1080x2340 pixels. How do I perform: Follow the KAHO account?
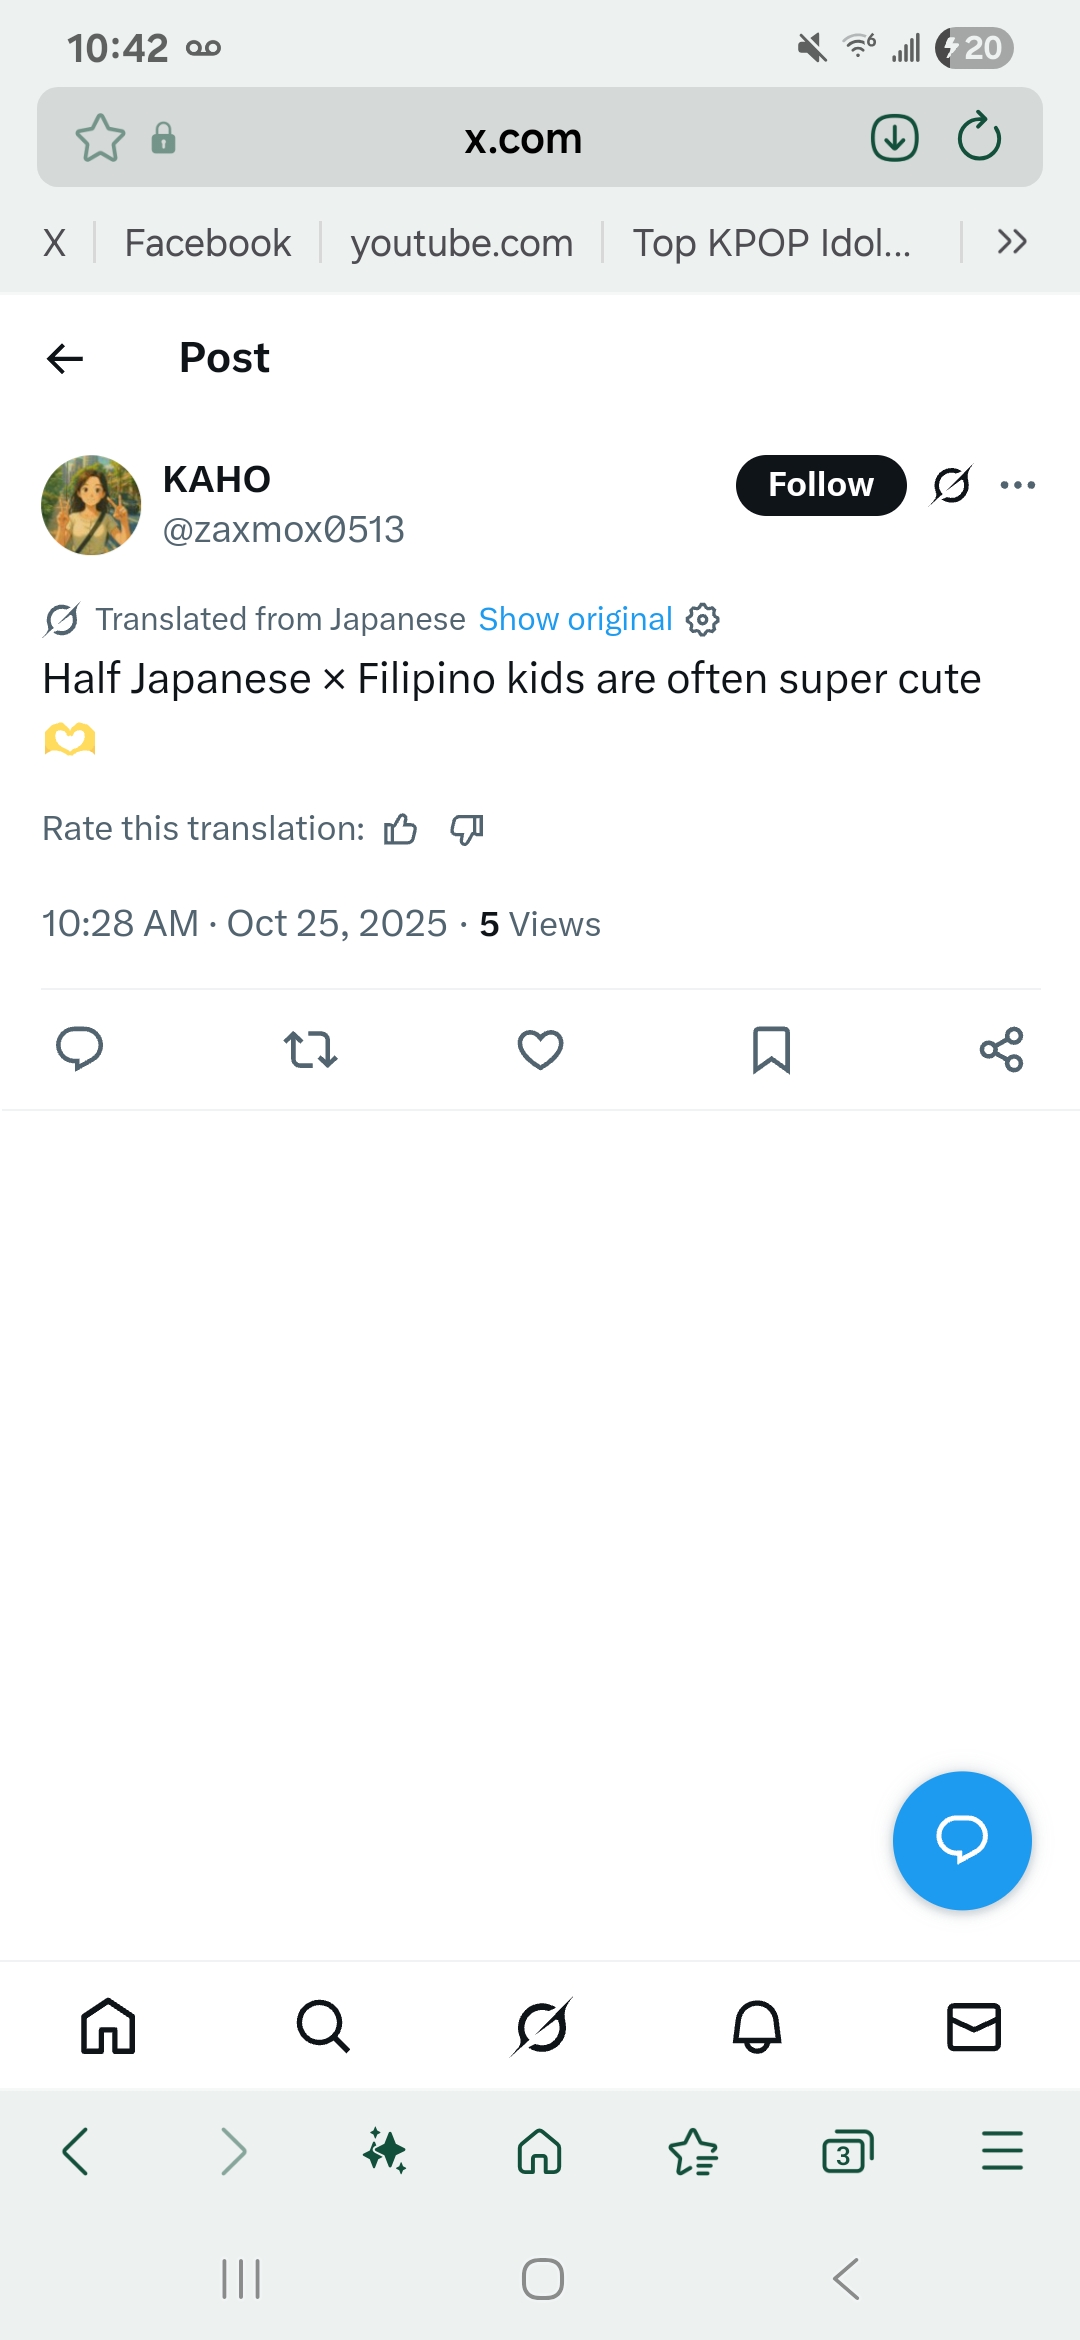click(821, 485)
